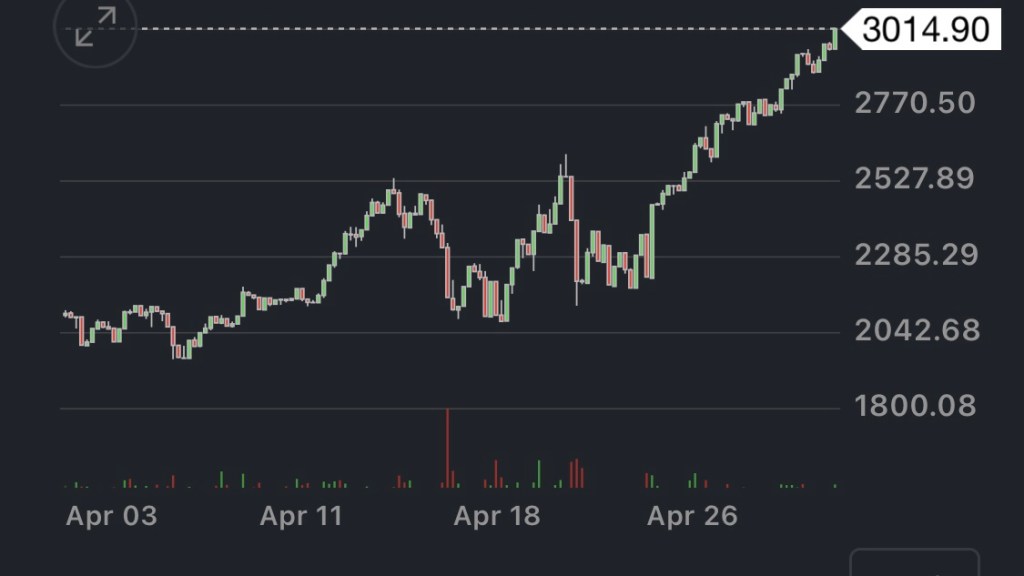The width and height of the screenshot is (1024, 576).
Task: Tap the tallest green volume bar after Apr 18
Action: click(x=539, y=474)
